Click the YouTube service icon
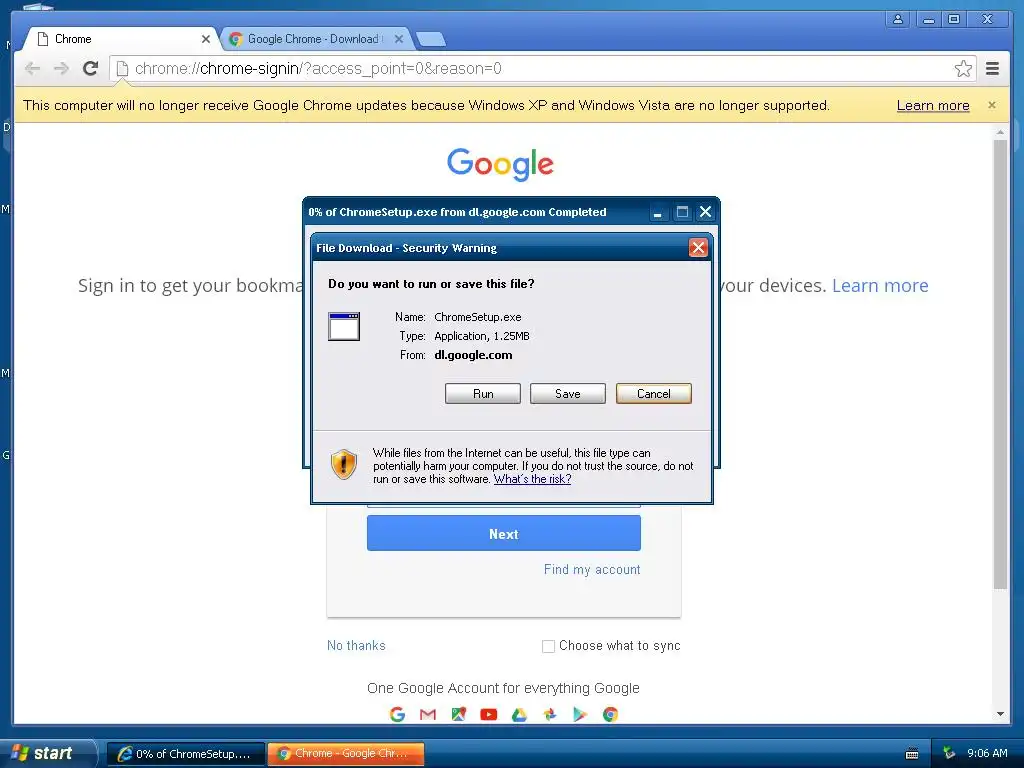1024x768 pixels. tap(488, 714)
